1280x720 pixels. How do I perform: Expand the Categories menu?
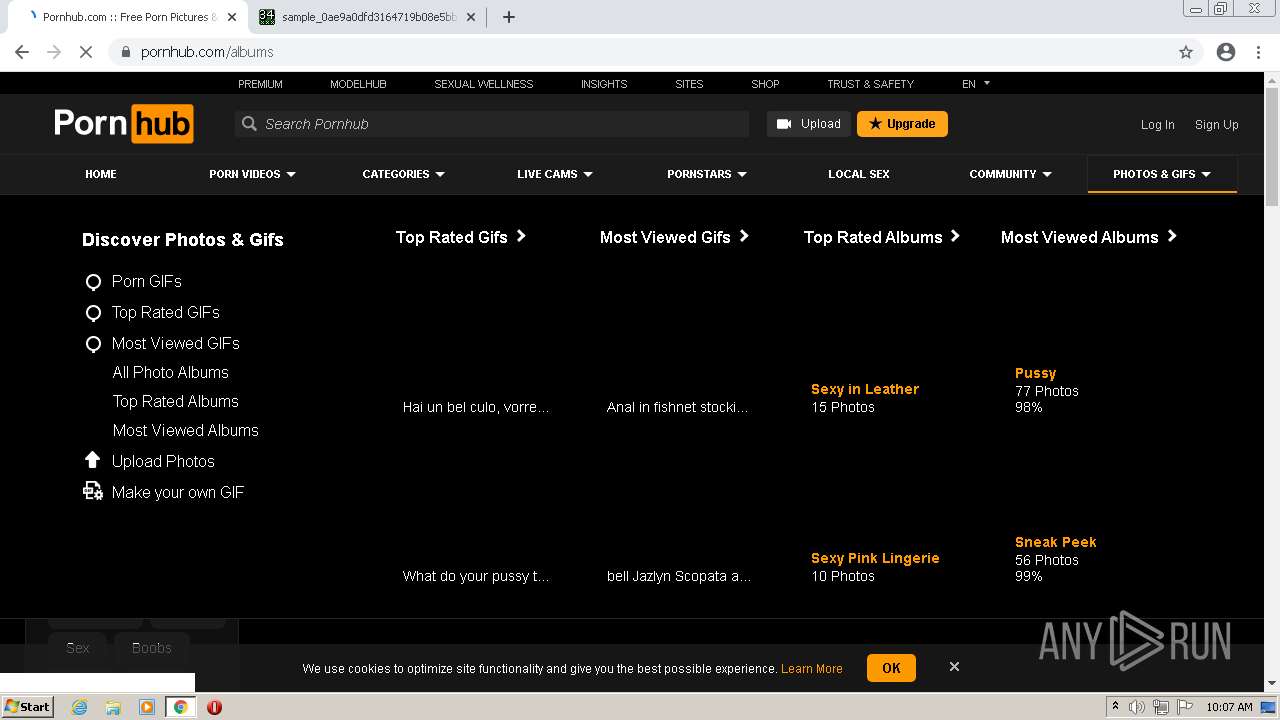(403, 174)
